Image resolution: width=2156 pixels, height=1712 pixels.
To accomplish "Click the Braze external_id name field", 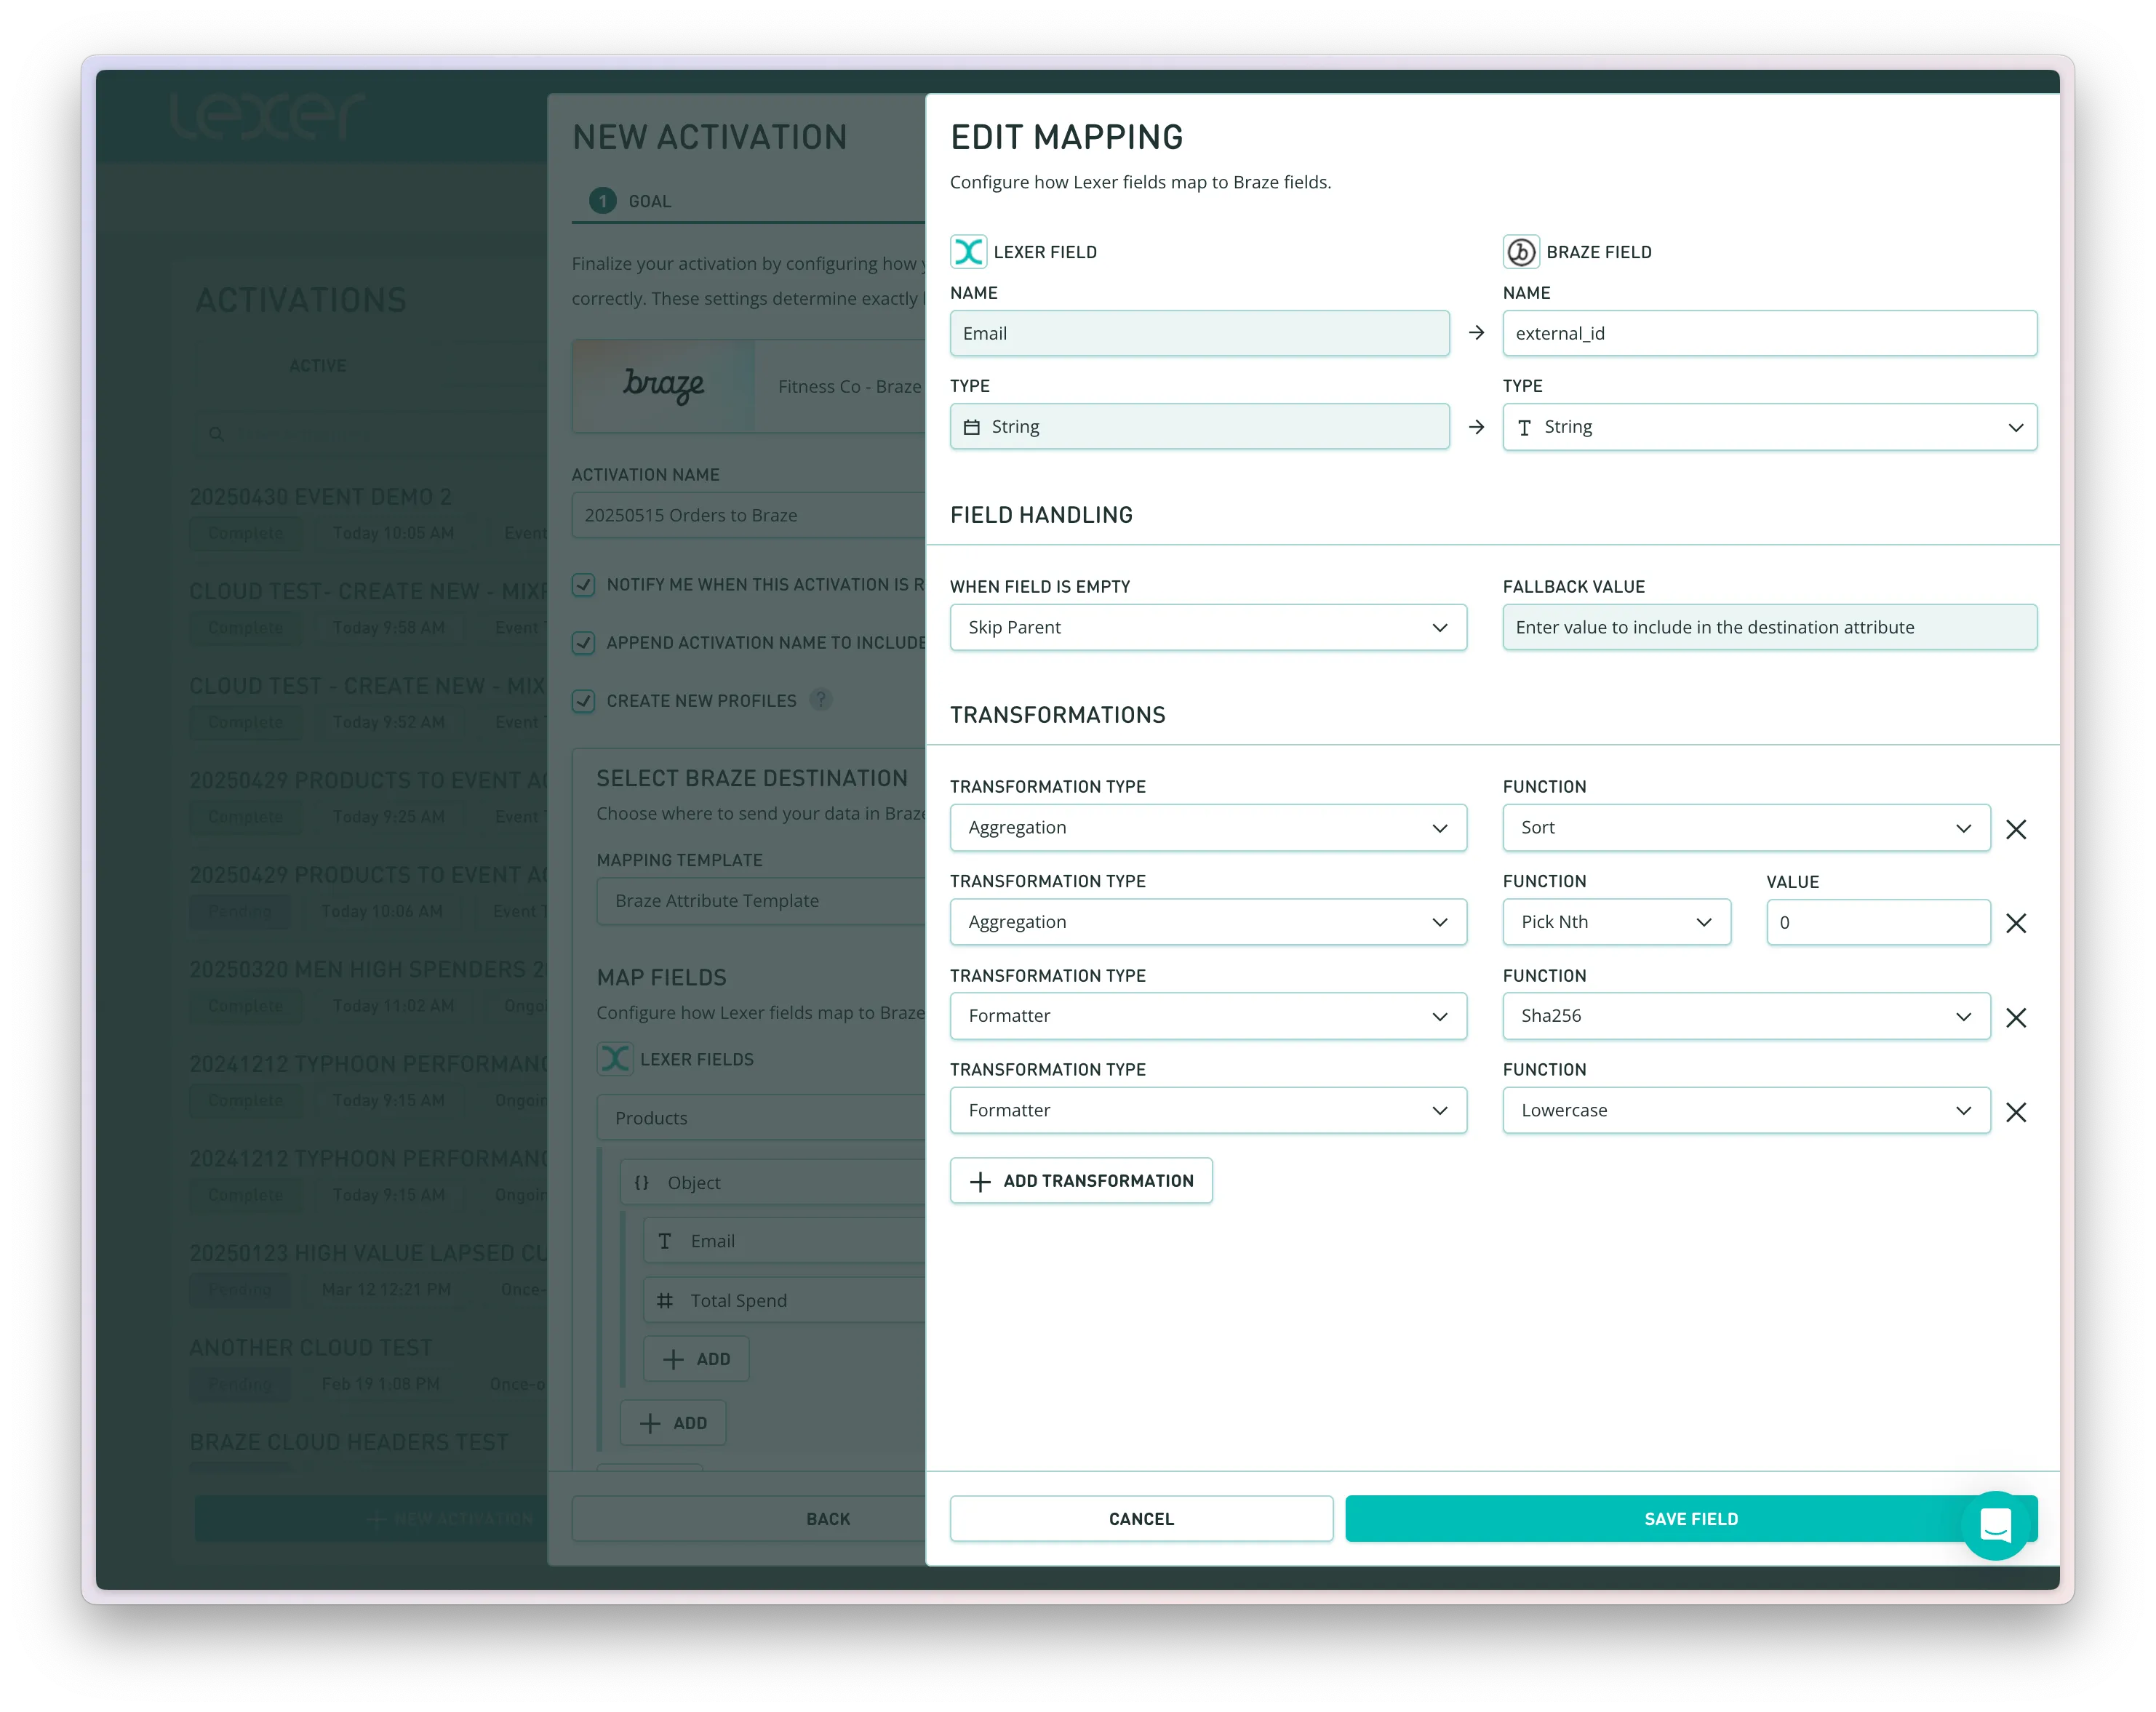I will [x=1768, y=333].
